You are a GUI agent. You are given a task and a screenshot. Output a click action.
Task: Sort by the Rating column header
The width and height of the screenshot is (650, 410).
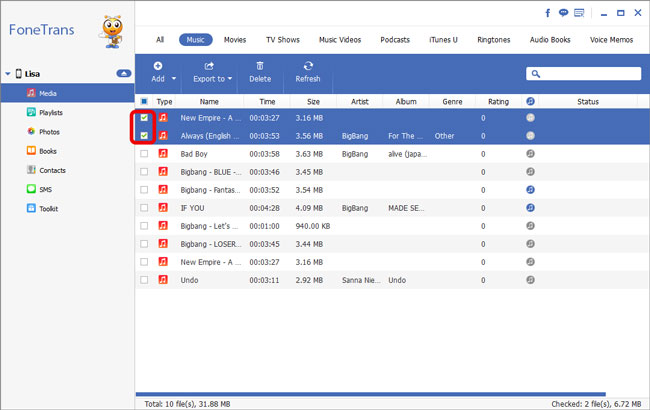[498, 102]
